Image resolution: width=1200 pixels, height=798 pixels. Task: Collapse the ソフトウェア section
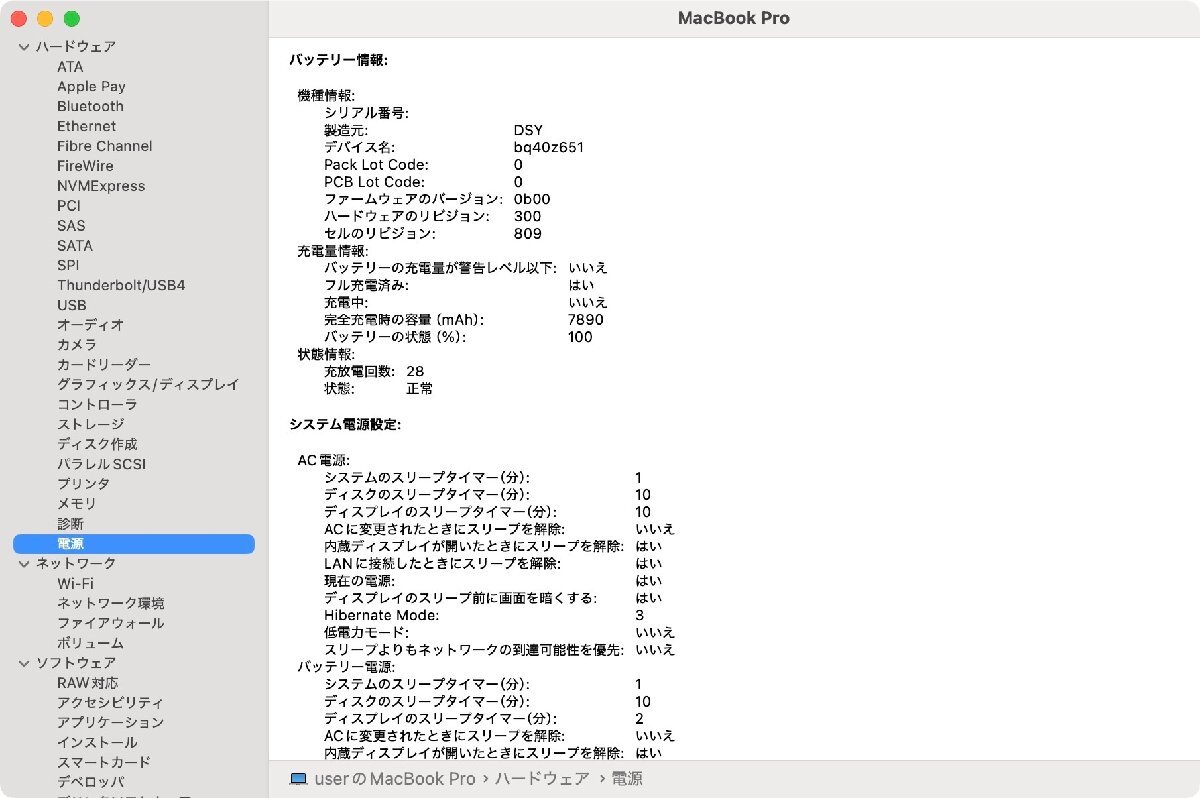(22, 662)
